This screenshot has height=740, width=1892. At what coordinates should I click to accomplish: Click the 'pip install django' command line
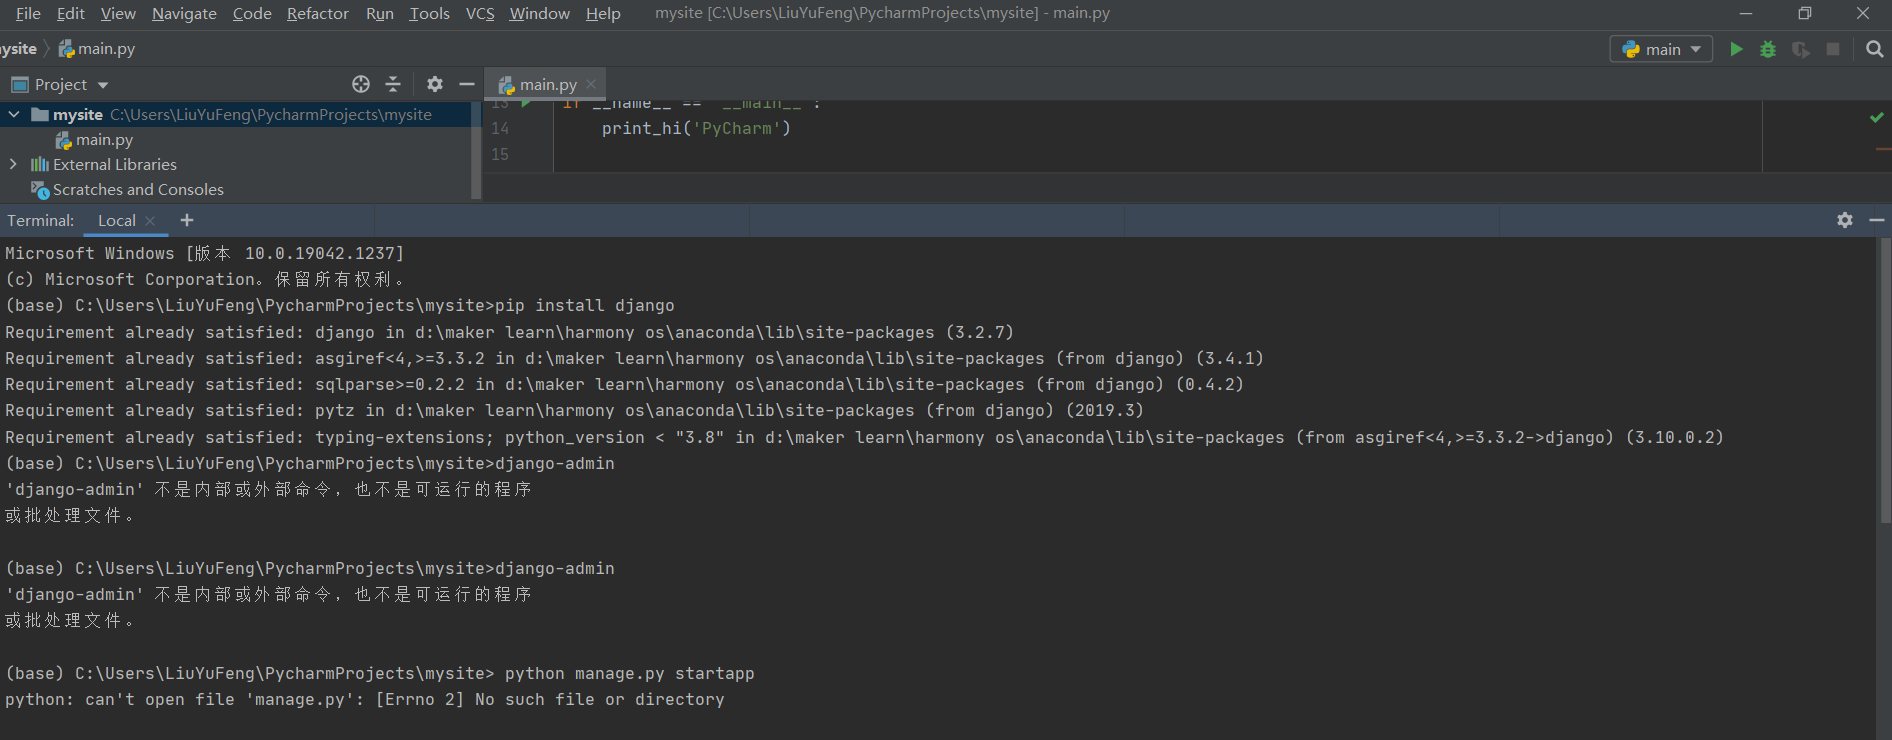click(340, 305)
